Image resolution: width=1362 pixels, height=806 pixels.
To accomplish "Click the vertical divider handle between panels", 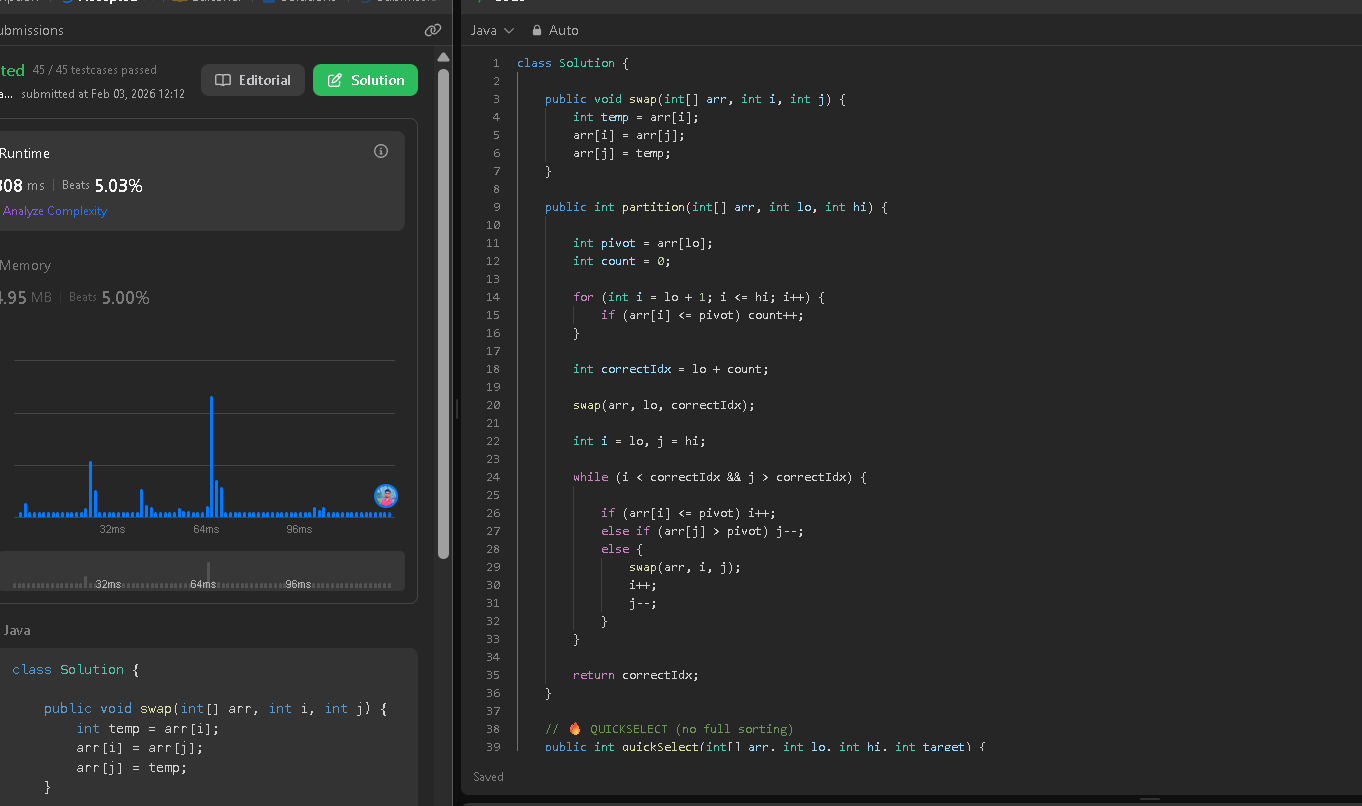I will (457, 408).
